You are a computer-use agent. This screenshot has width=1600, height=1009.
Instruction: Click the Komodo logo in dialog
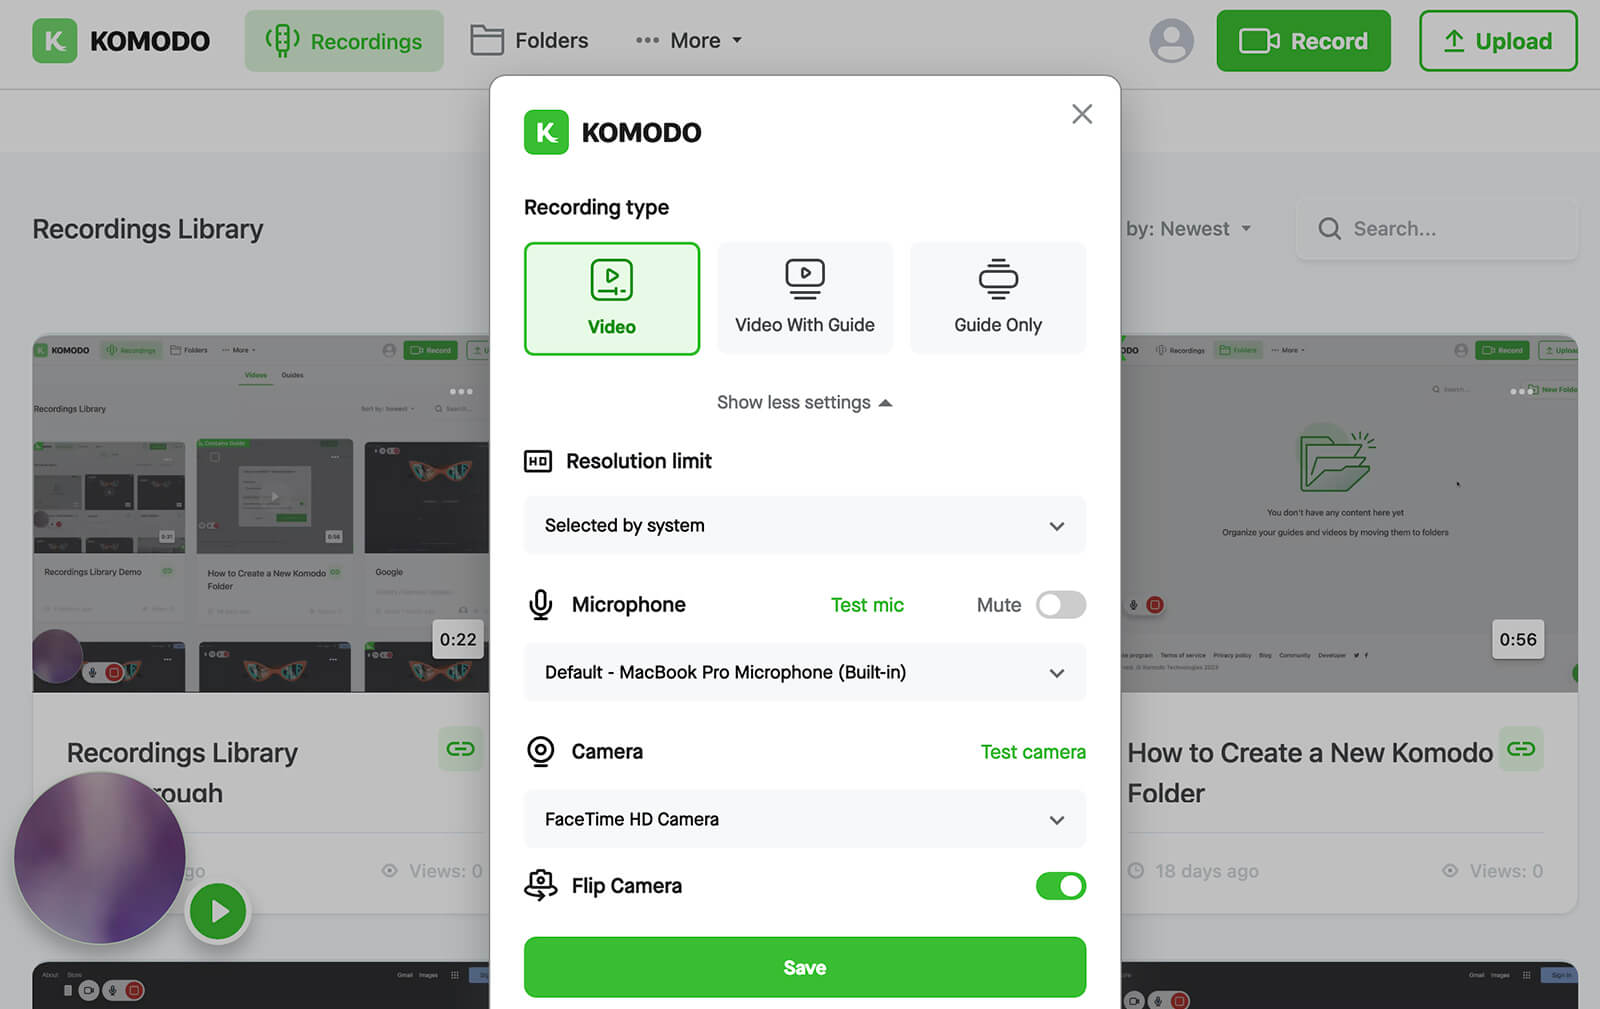(613, 132)
